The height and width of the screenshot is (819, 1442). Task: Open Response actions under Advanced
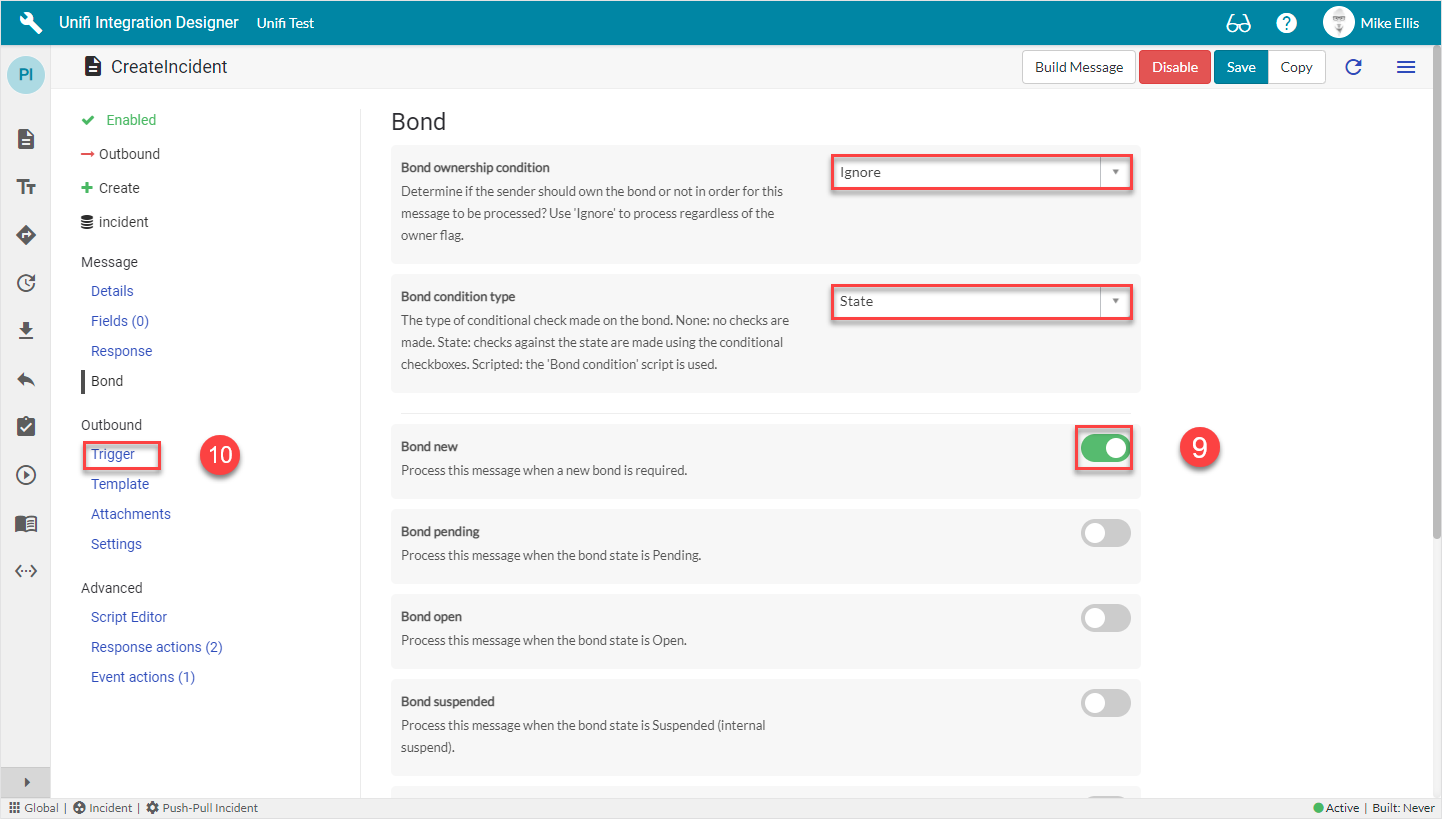(x=156, y=646)
